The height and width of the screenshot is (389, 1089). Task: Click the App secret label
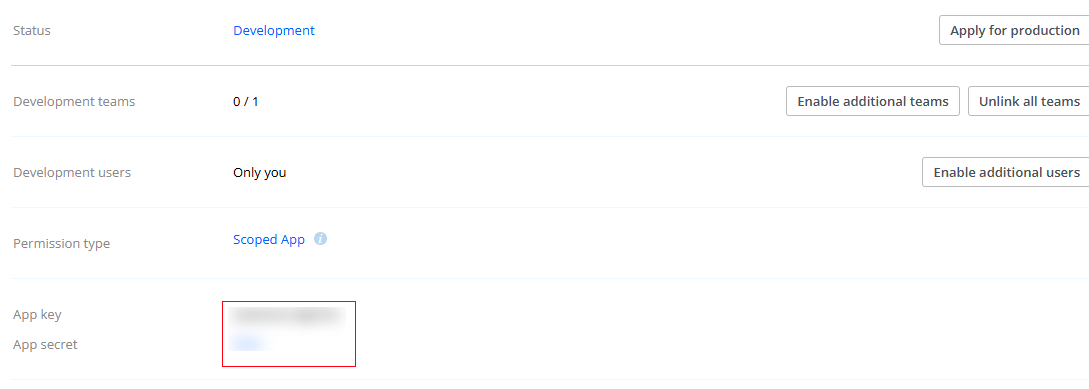[x=45, y=345]
